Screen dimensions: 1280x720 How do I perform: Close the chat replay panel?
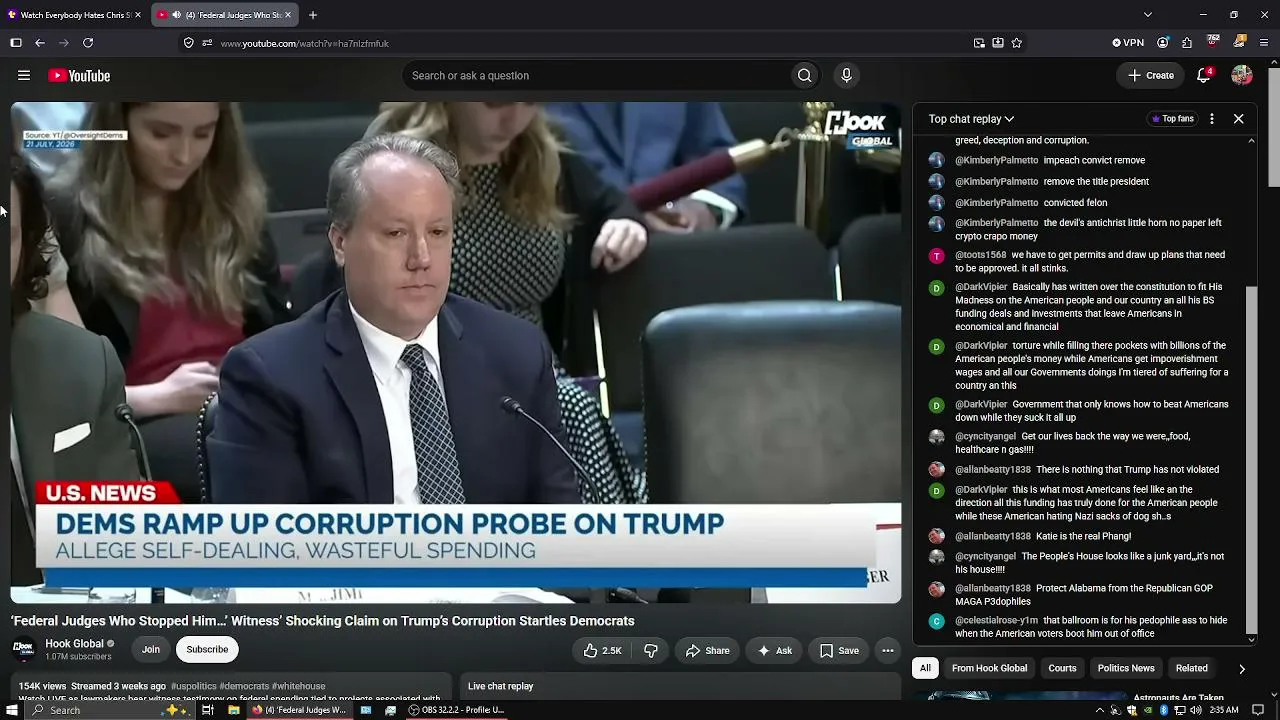(1238, 118)
